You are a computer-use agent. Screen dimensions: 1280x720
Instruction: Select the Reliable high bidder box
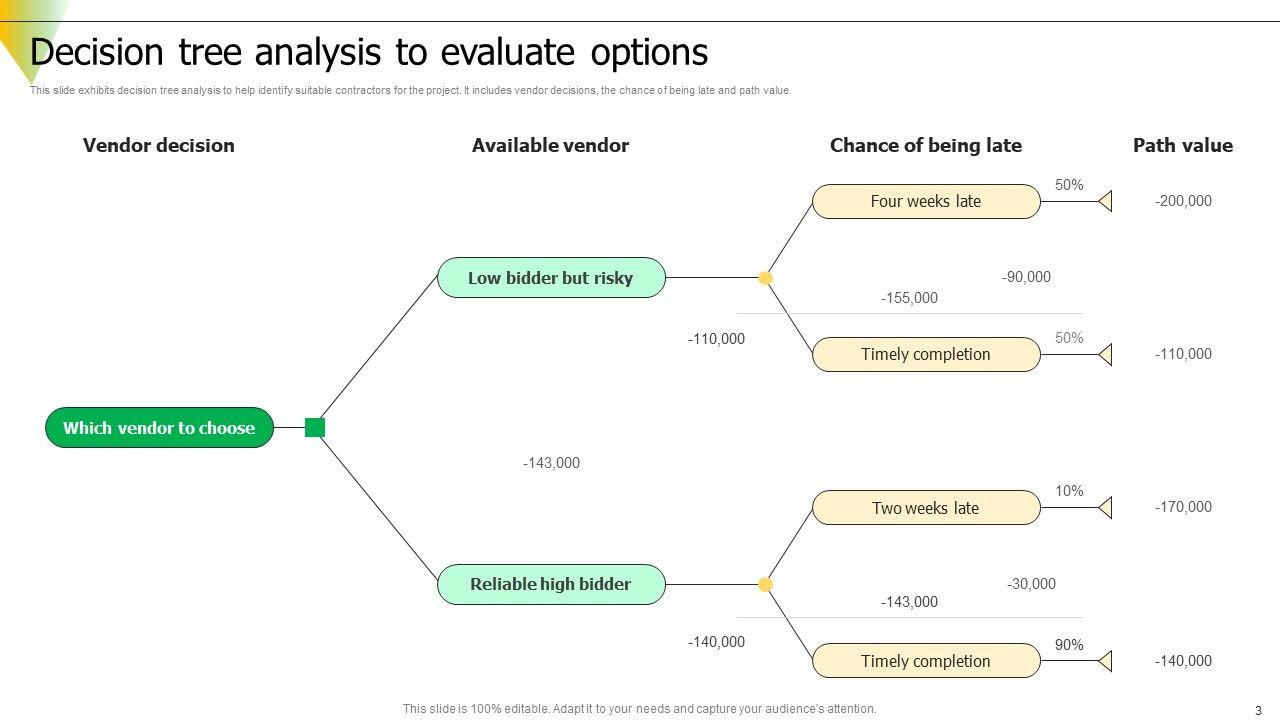coord(551,584)
